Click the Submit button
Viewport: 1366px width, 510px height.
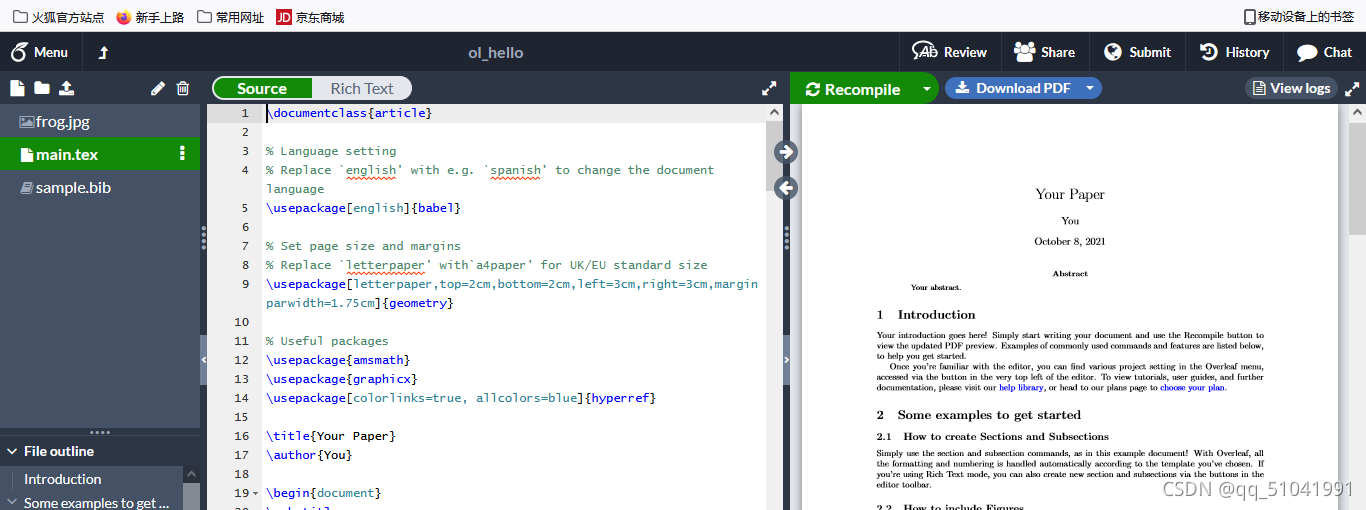pos(1137,52)
